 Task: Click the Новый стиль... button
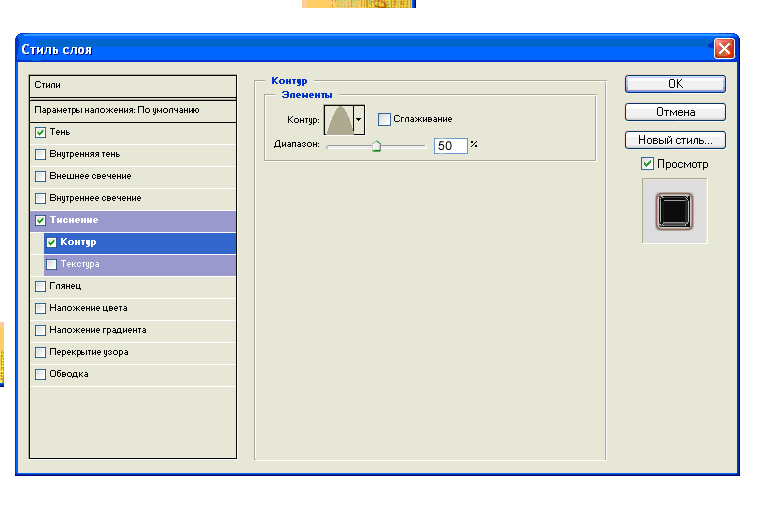click(x=675, y=140)
